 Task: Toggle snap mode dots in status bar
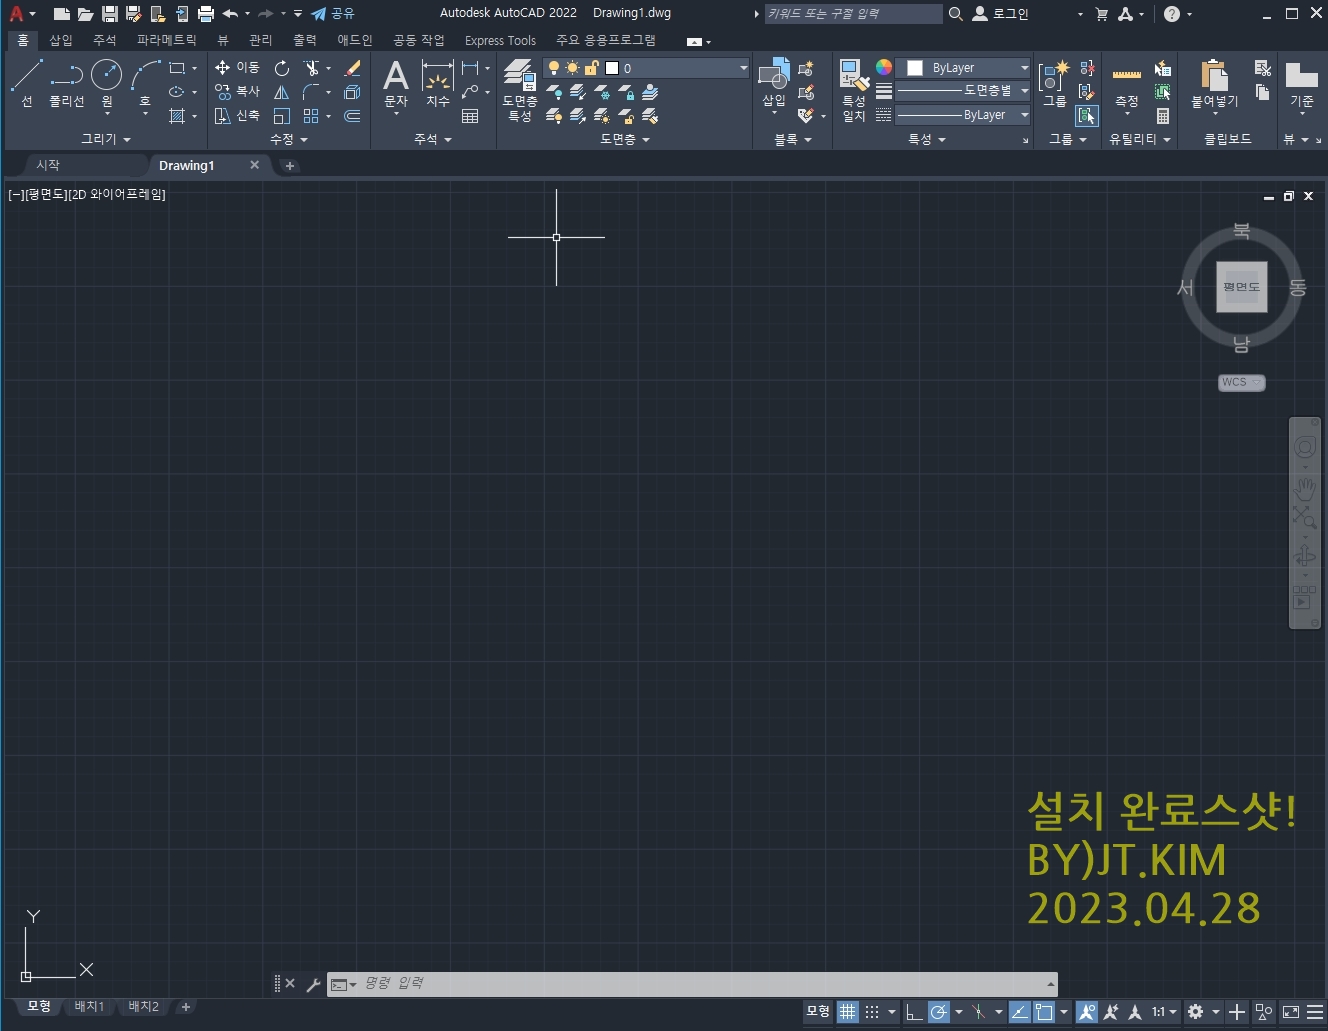pyautogui.click(x=872, y=1012)
